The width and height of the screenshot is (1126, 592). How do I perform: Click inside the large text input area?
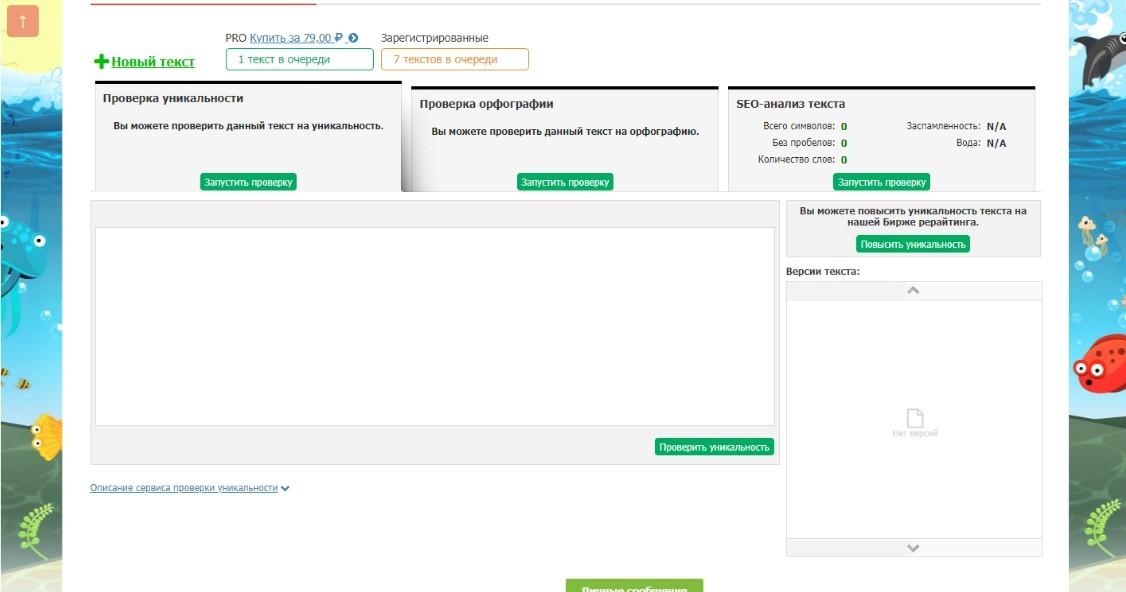[434, 326]
